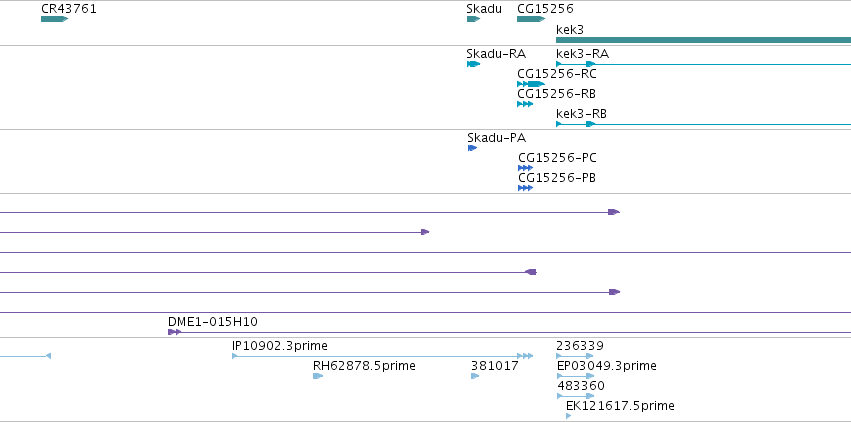Select the 236339 feature glyph
Viewport: 851px width, 422px height.
575,356
